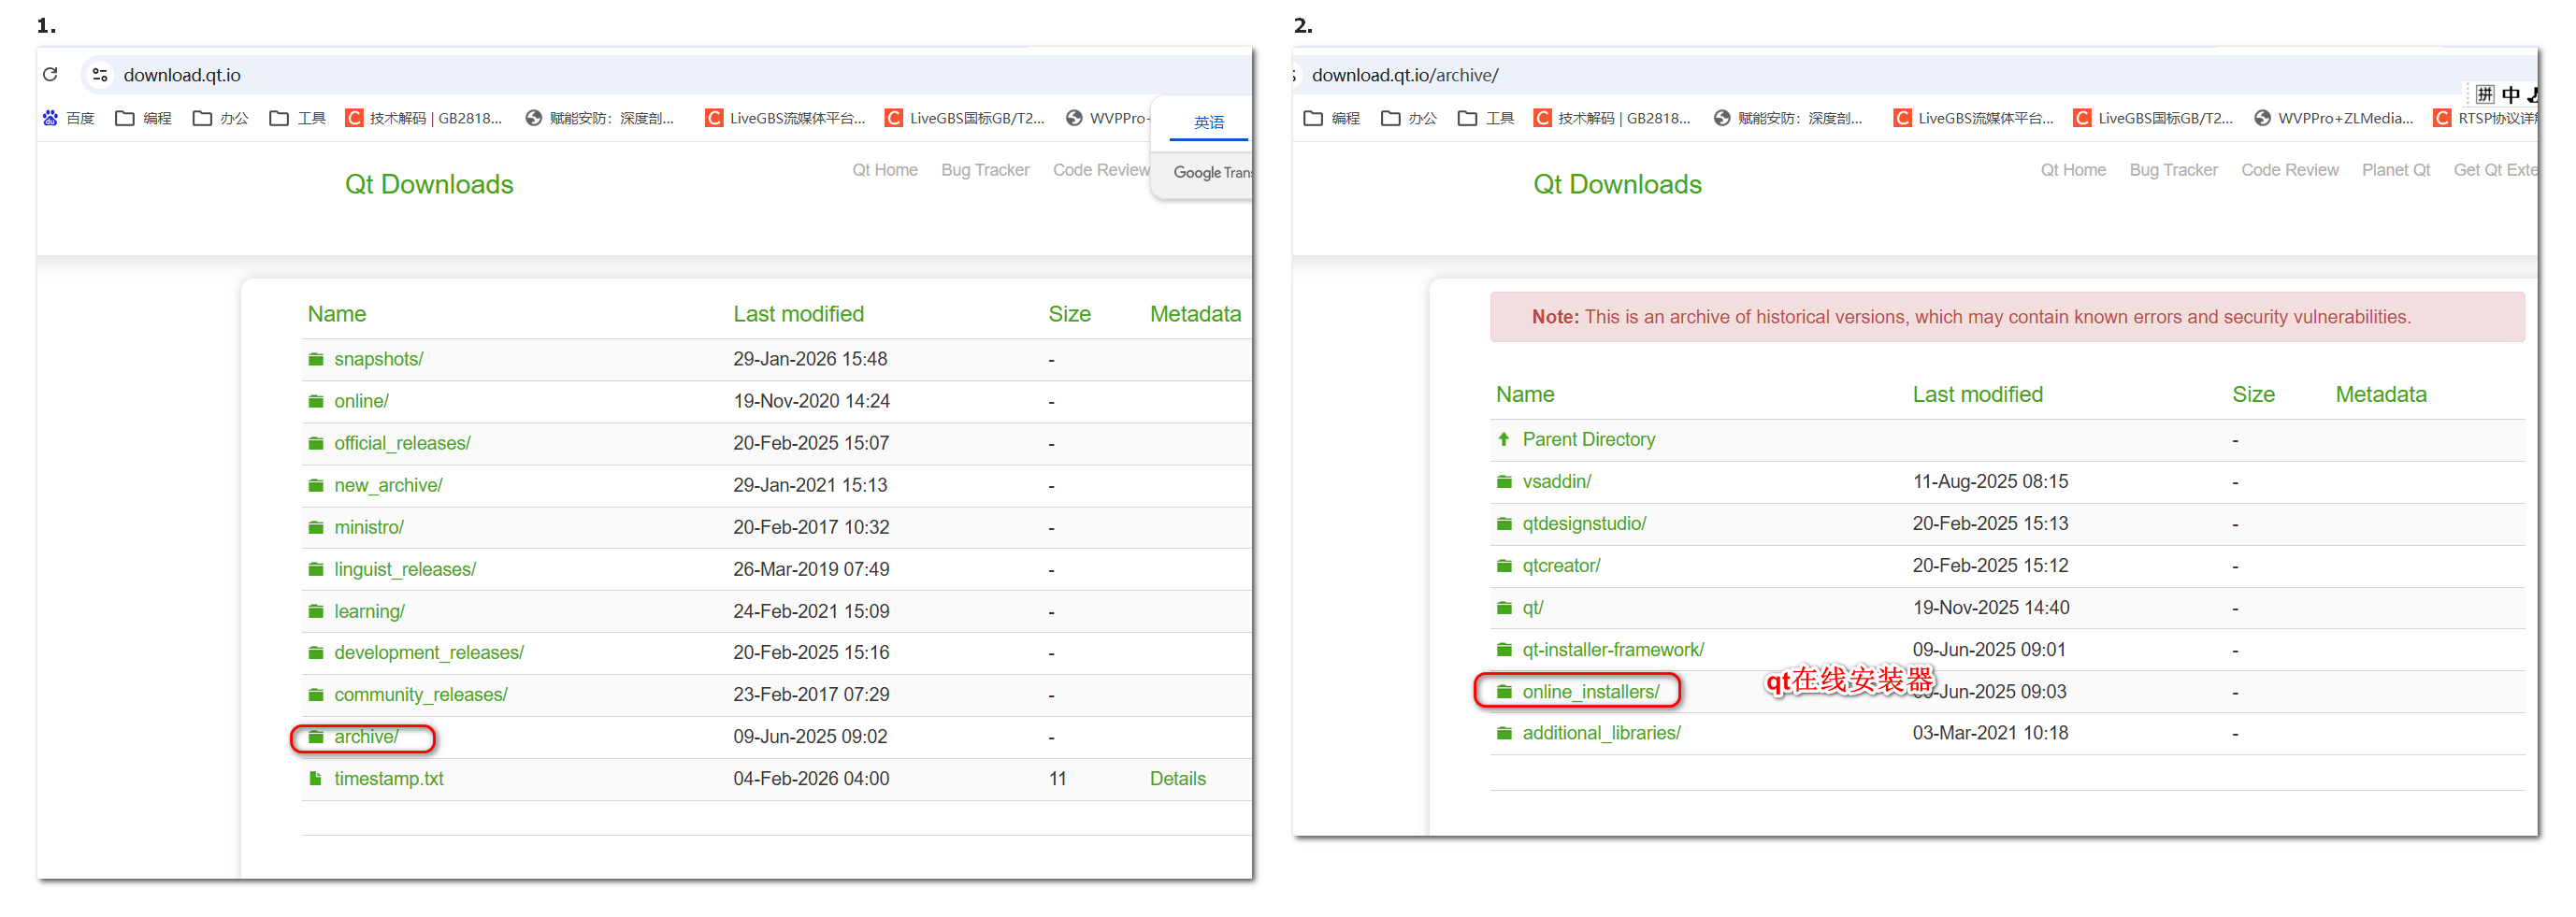Click Bug Tracker in screenshot 2 navigation
2576x917 pixels.
pyautogui.click(x=2173, y=170)
